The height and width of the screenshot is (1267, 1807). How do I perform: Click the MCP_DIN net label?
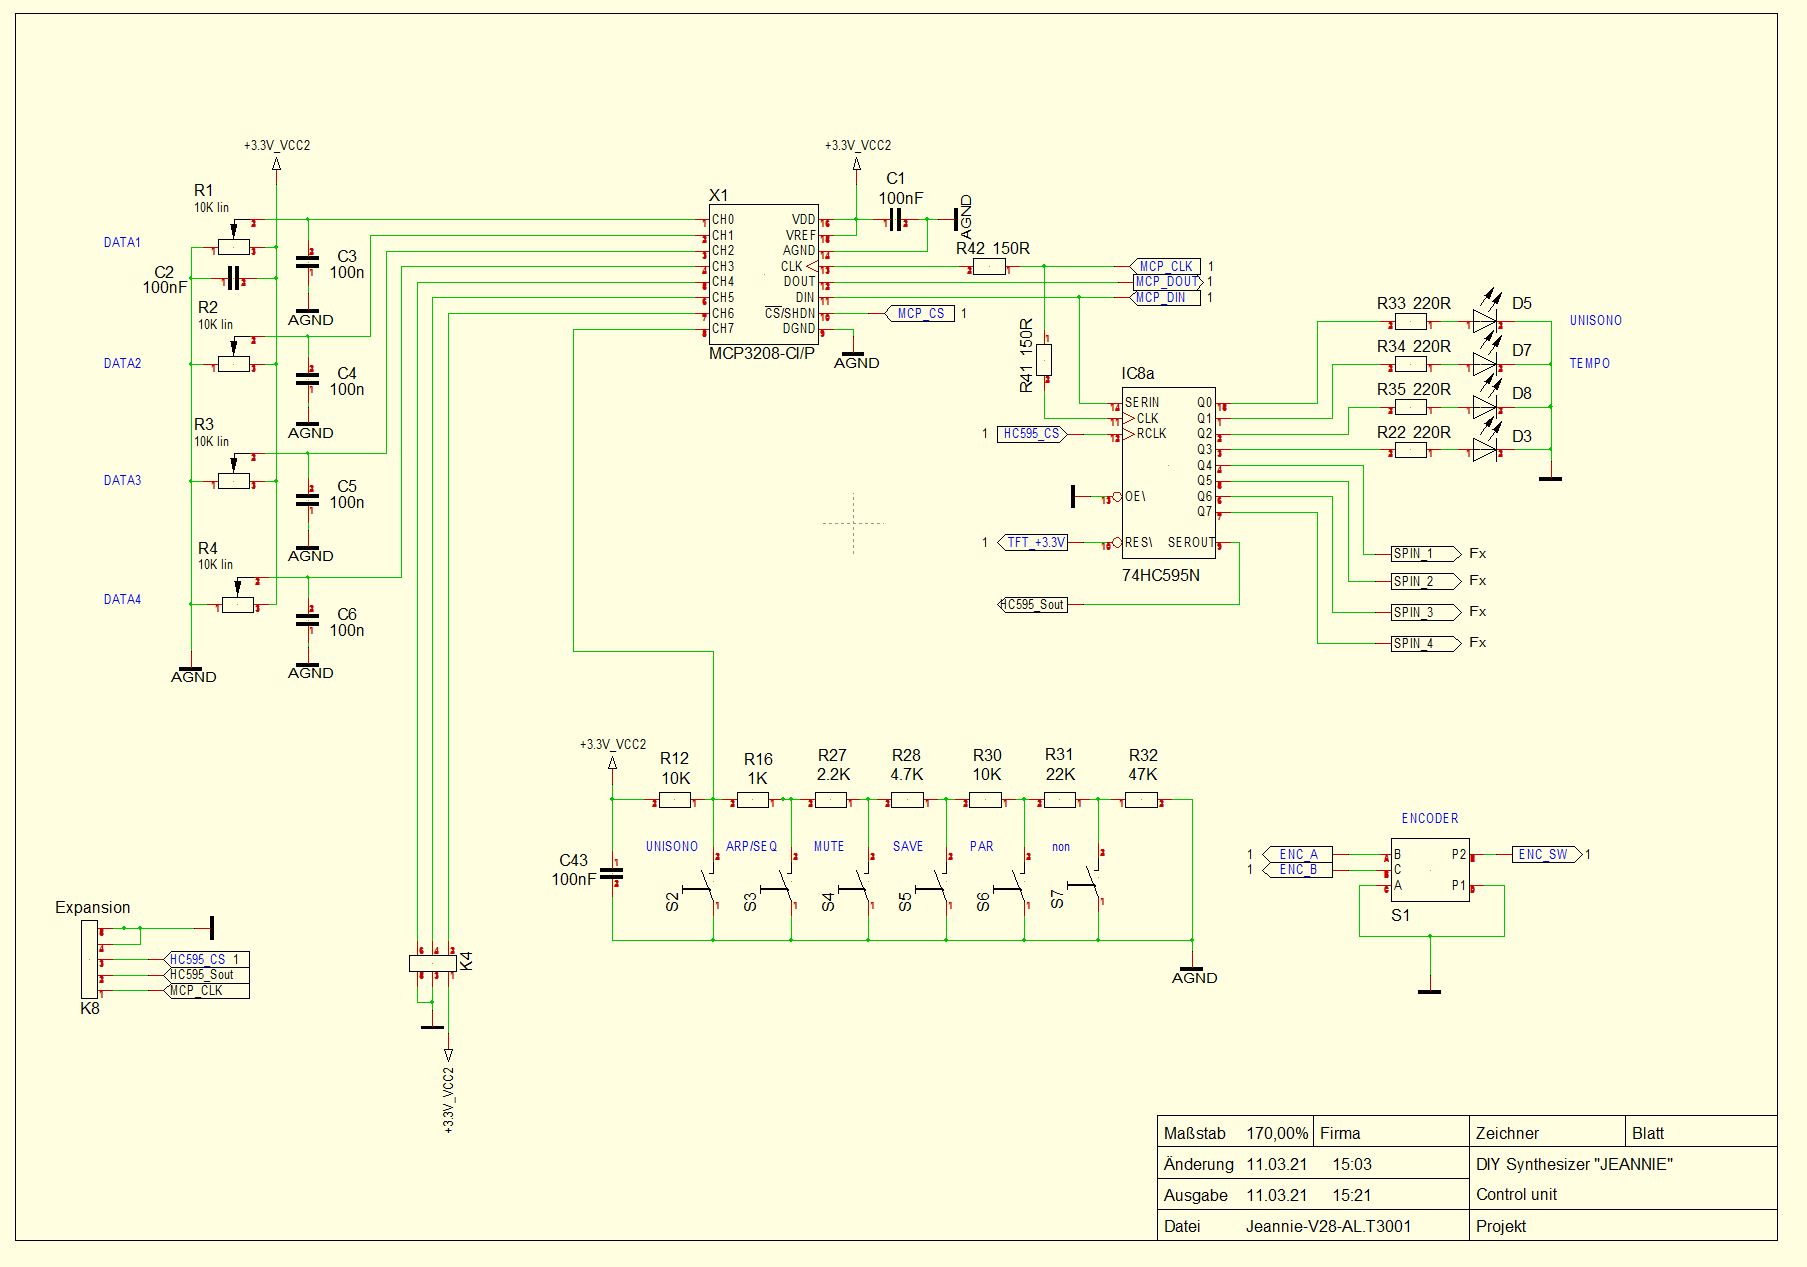pyautogui.click(x=1166, y=297)
